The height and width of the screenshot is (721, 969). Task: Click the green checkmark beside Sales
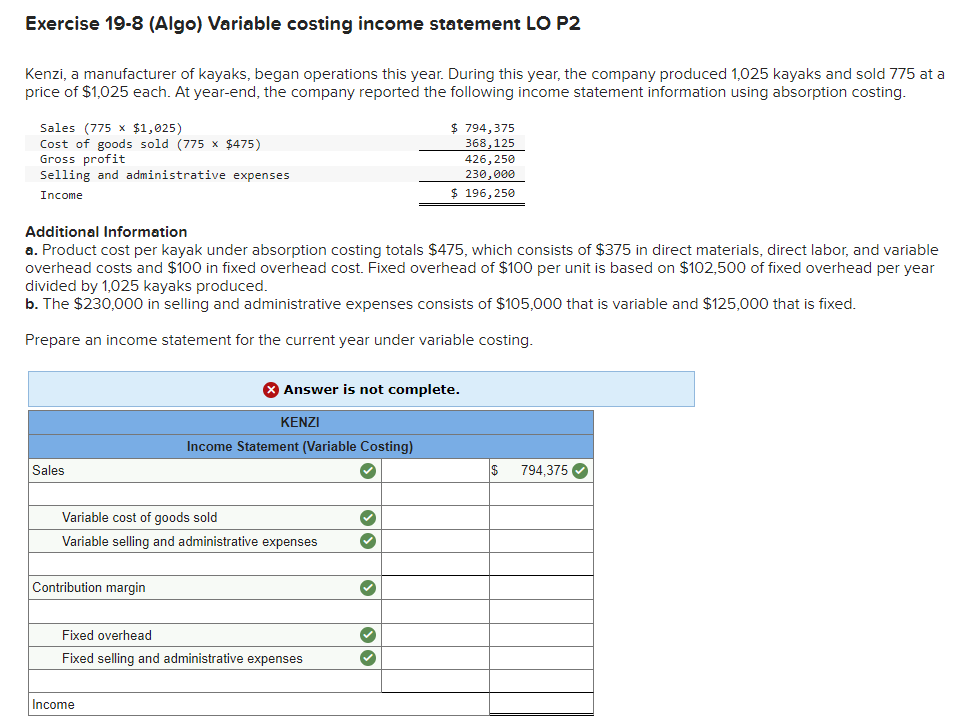(368, 470)
